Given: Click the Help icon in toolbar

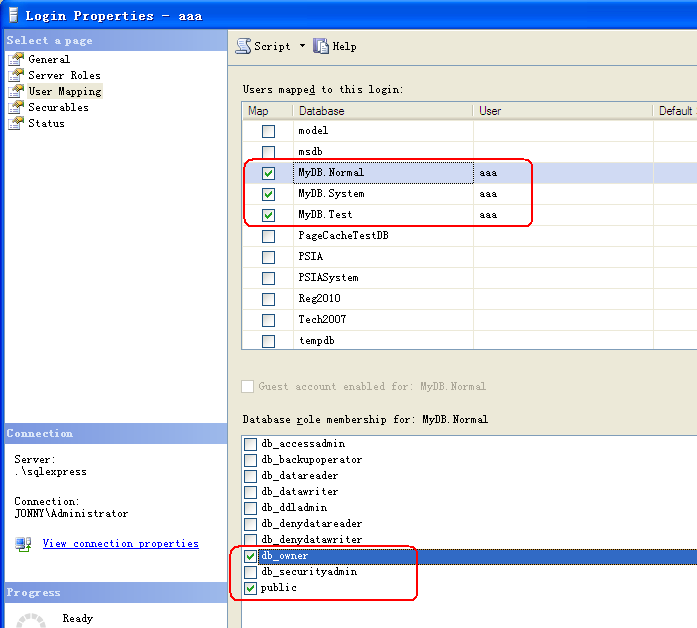Looking at the screenshot, I should [321, 46].
